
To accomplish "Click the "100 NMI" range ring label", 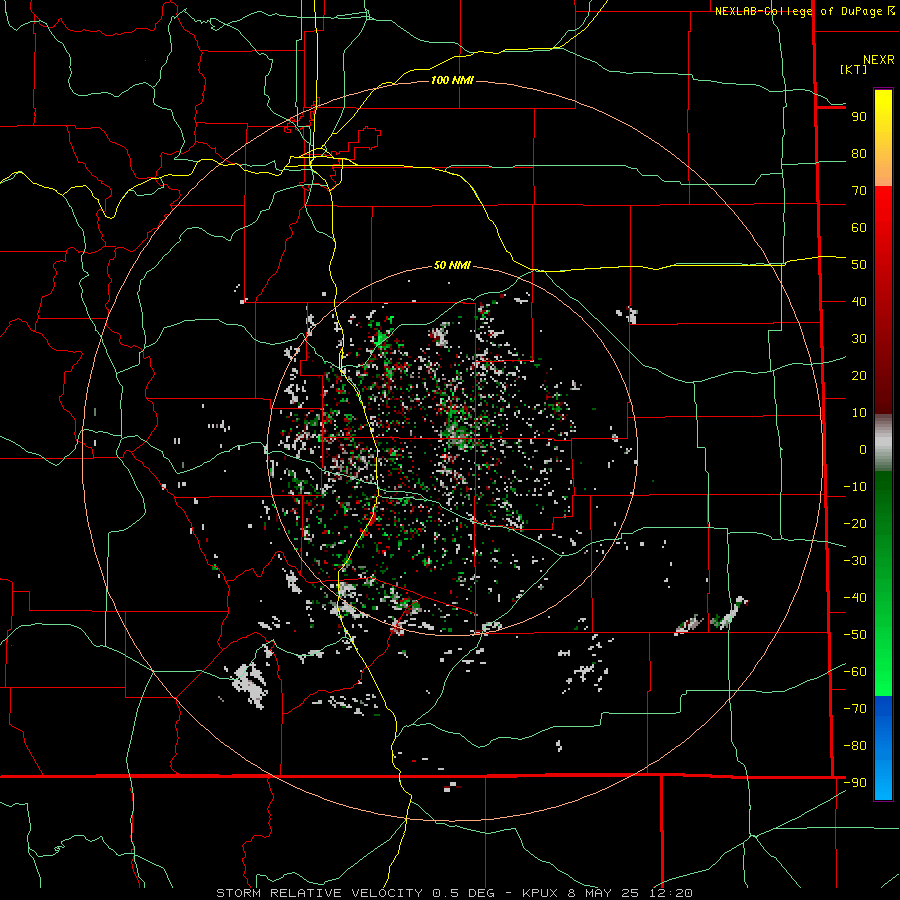I will pos(452,80).
